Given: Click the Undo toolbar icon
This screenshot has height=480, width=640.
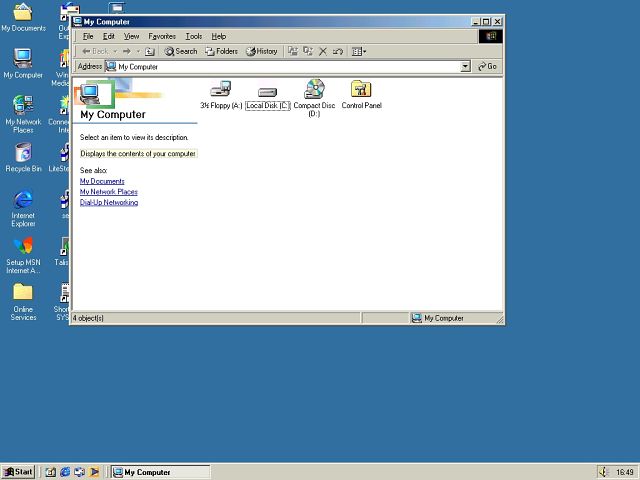Looking at the screenshot, I should pyautogui.click(x=338, y=51).
